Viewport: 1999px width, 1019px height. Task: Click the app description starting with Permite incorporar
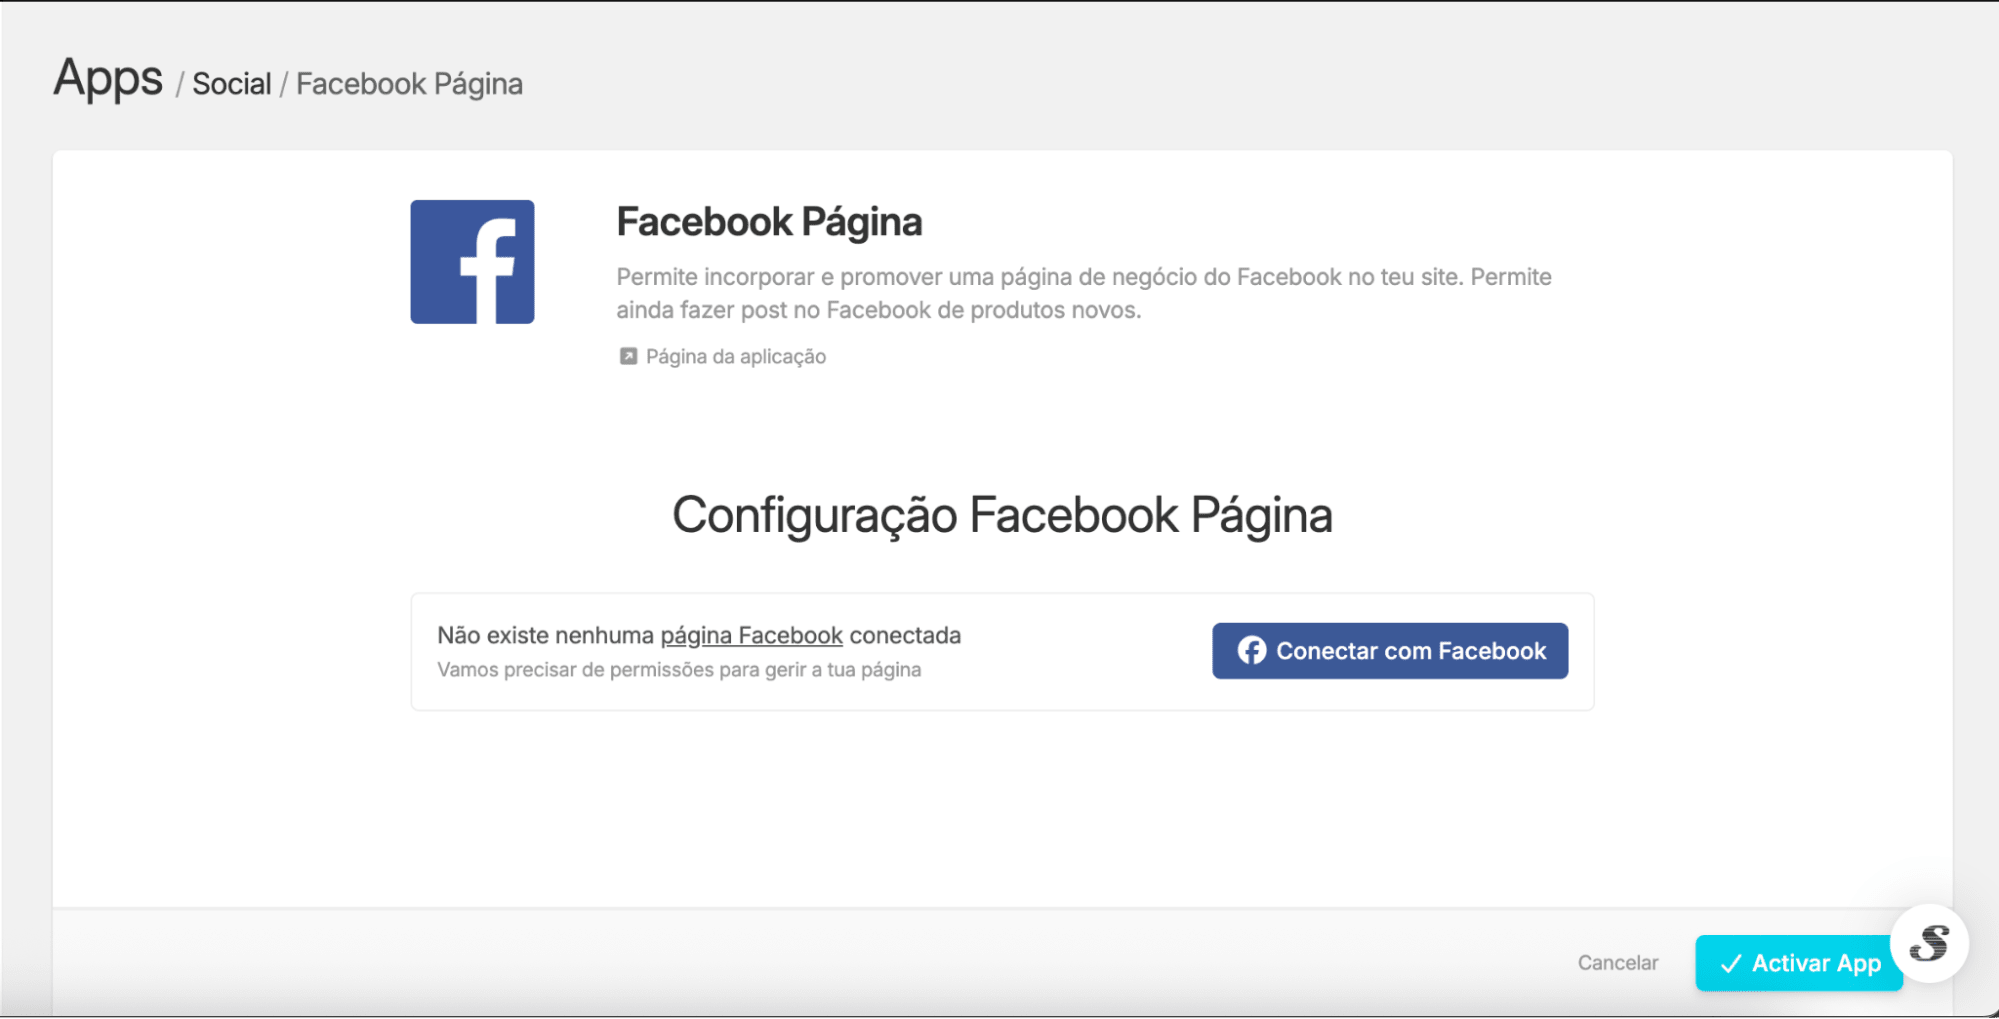coord(1083,293)
